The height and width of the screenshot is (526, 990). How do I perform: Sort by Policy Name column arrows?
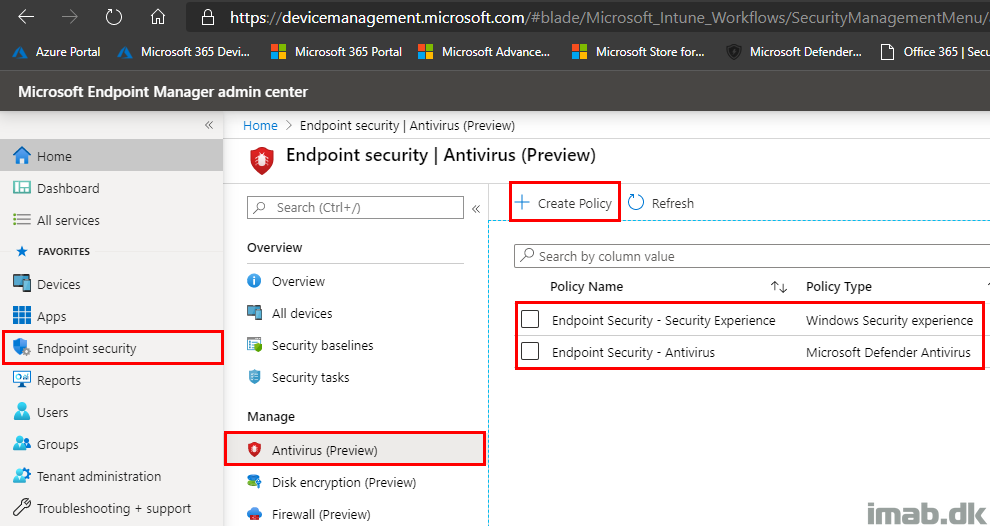(x=778, y=287)
